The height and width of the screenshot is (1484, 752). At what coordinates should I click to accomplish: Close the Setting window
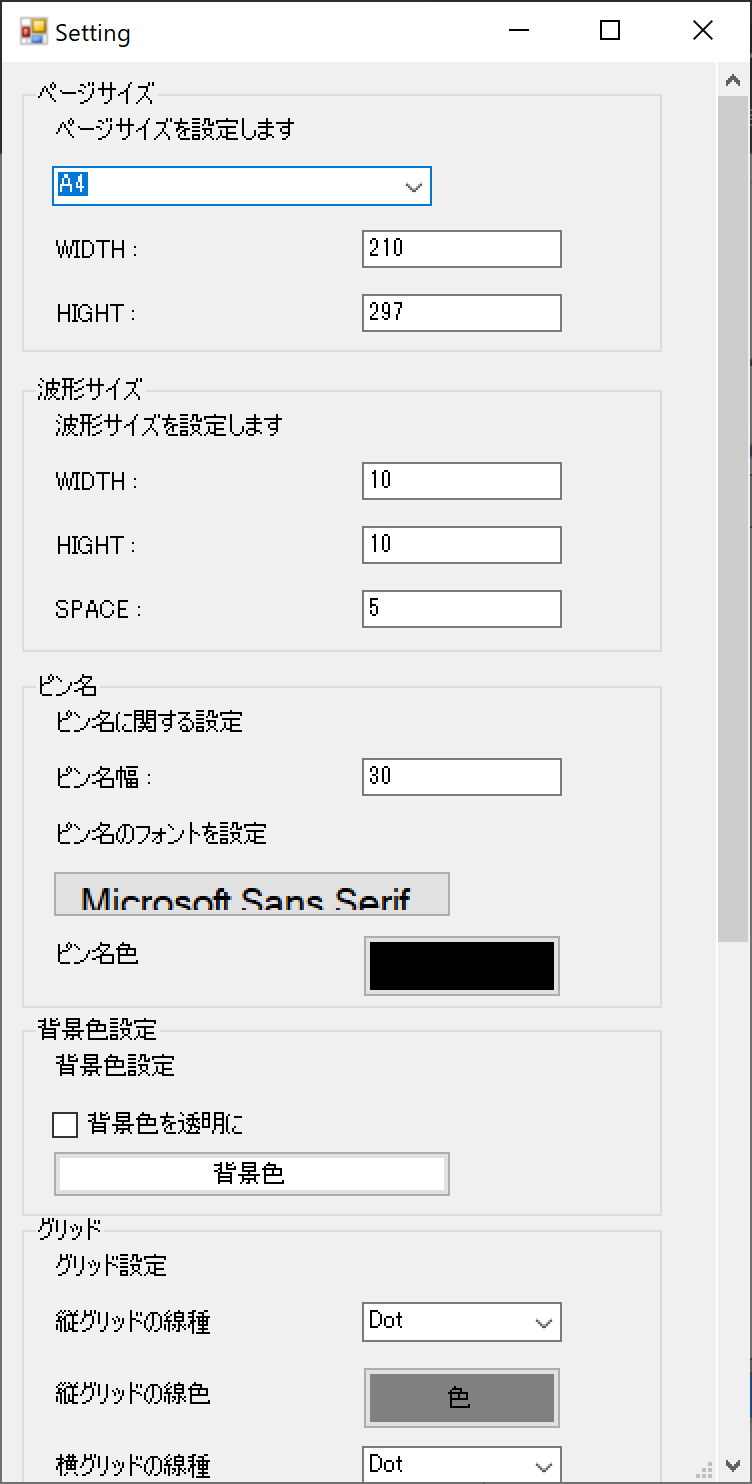click(x=703, y=31)
